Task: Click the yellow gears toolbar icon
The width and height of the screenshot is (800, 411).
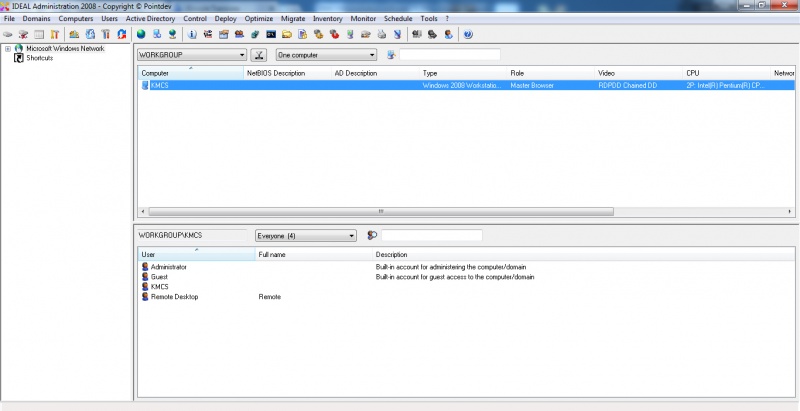Action: (x=318, y=35)
